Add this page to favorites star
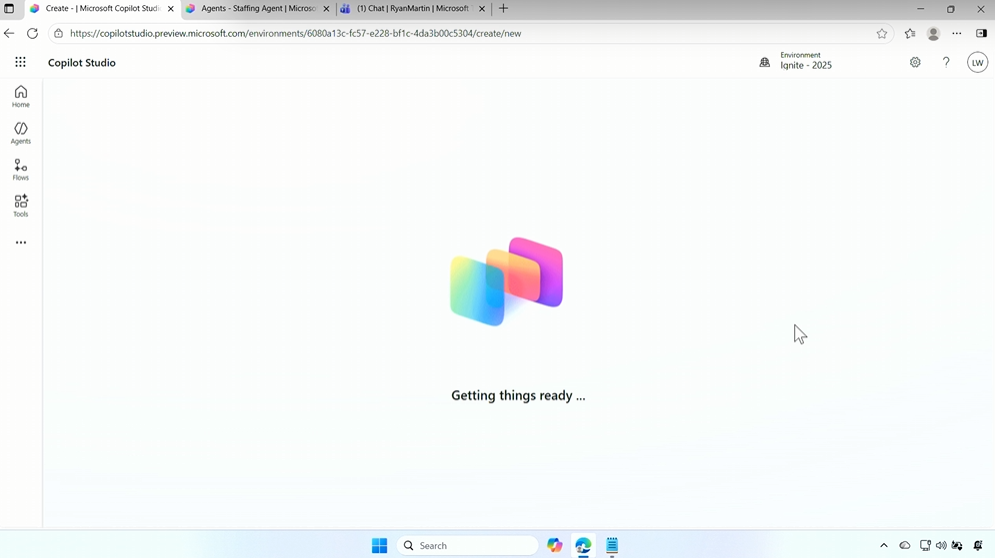Image resolution: width=995 pixels, height=558 pixels. coord(881,34)
